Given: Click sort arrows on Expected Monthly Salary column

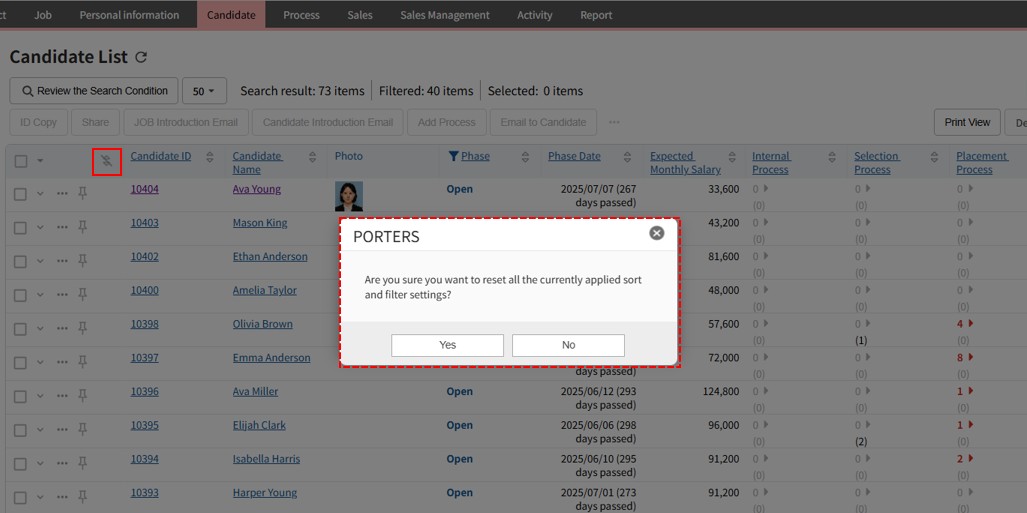Looking at the screenshot, I should (x=732, y=157).
